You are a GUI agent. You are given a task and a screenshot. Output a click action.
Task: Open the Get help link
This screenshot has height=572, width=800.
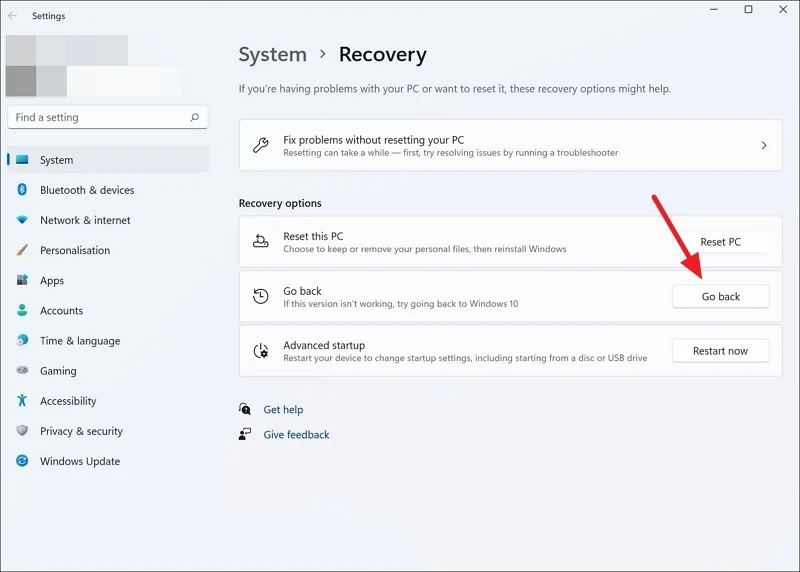(x=283, y=410)
